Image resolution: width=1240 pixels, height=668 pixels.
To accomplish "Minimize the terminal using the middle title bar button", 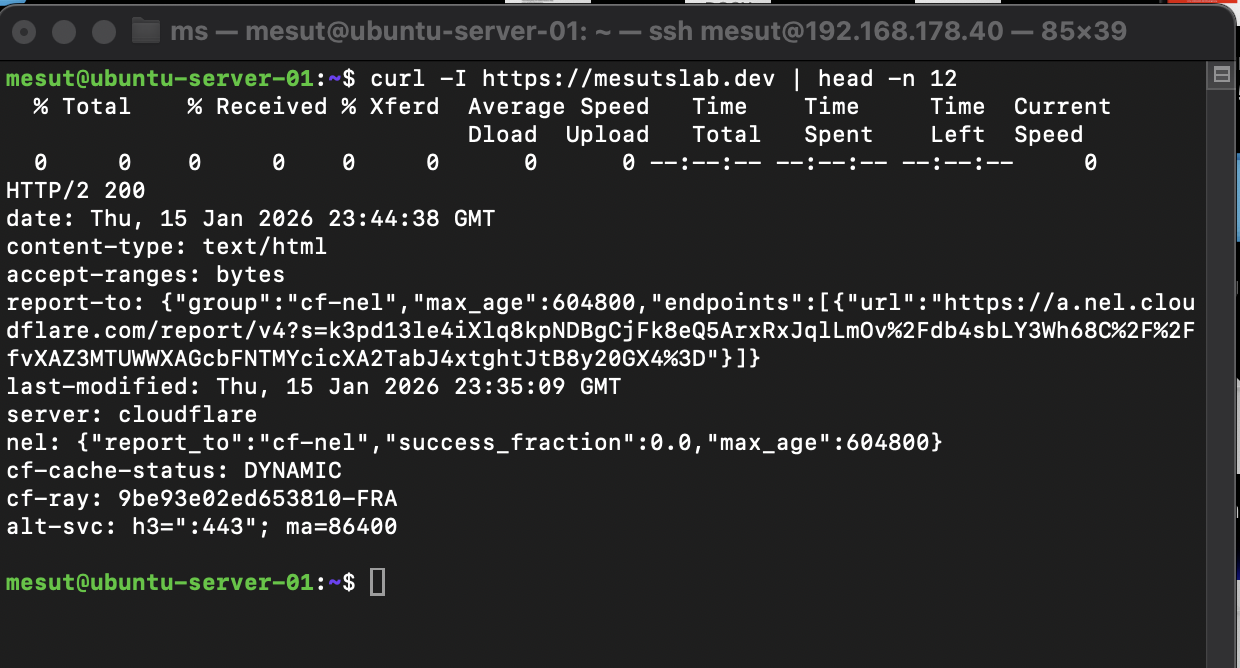I will [x=64, y=32].
